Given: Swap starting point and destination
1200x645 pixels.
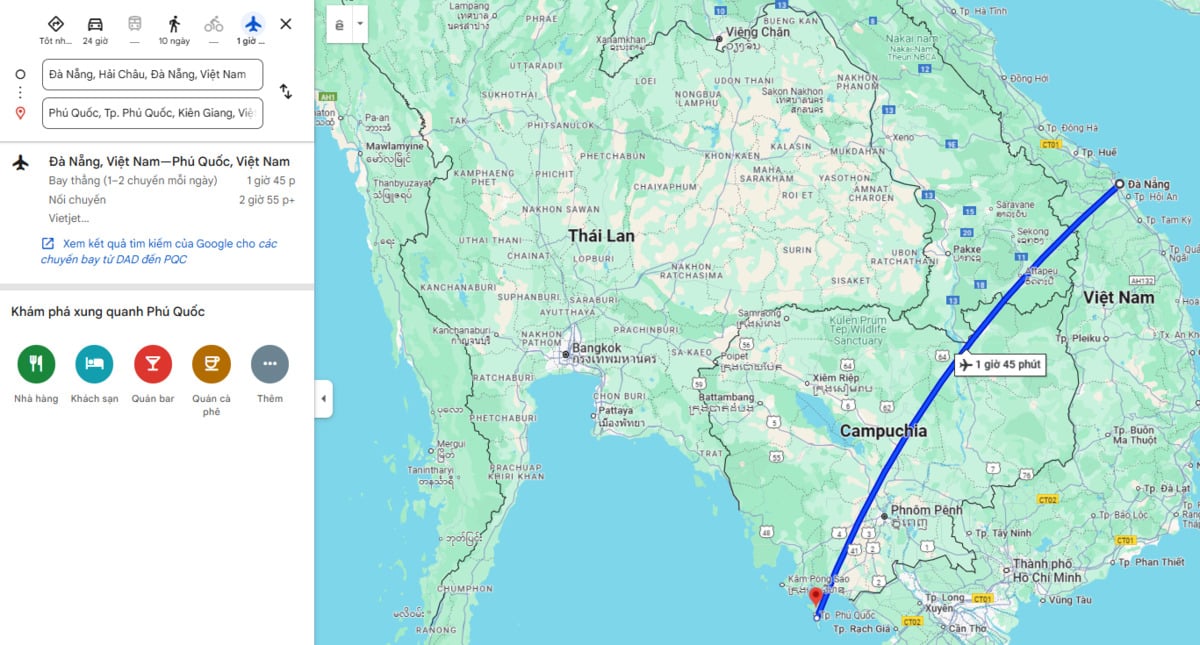Looking at the screenshot, I should 286,92.
